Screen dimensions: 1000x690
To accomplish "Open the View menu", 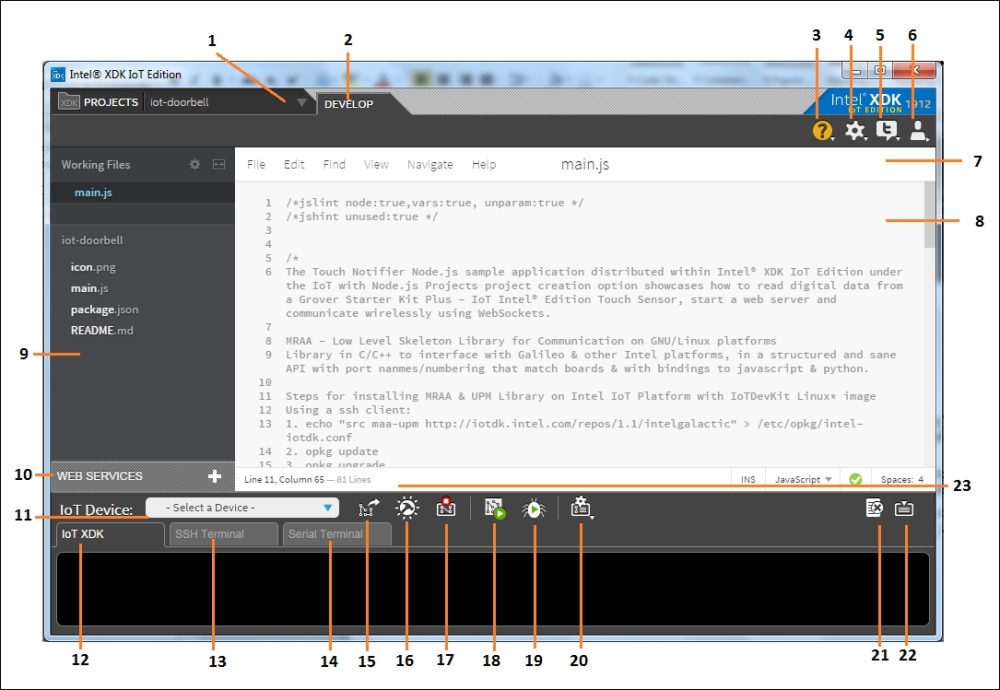I will [376, 165].
